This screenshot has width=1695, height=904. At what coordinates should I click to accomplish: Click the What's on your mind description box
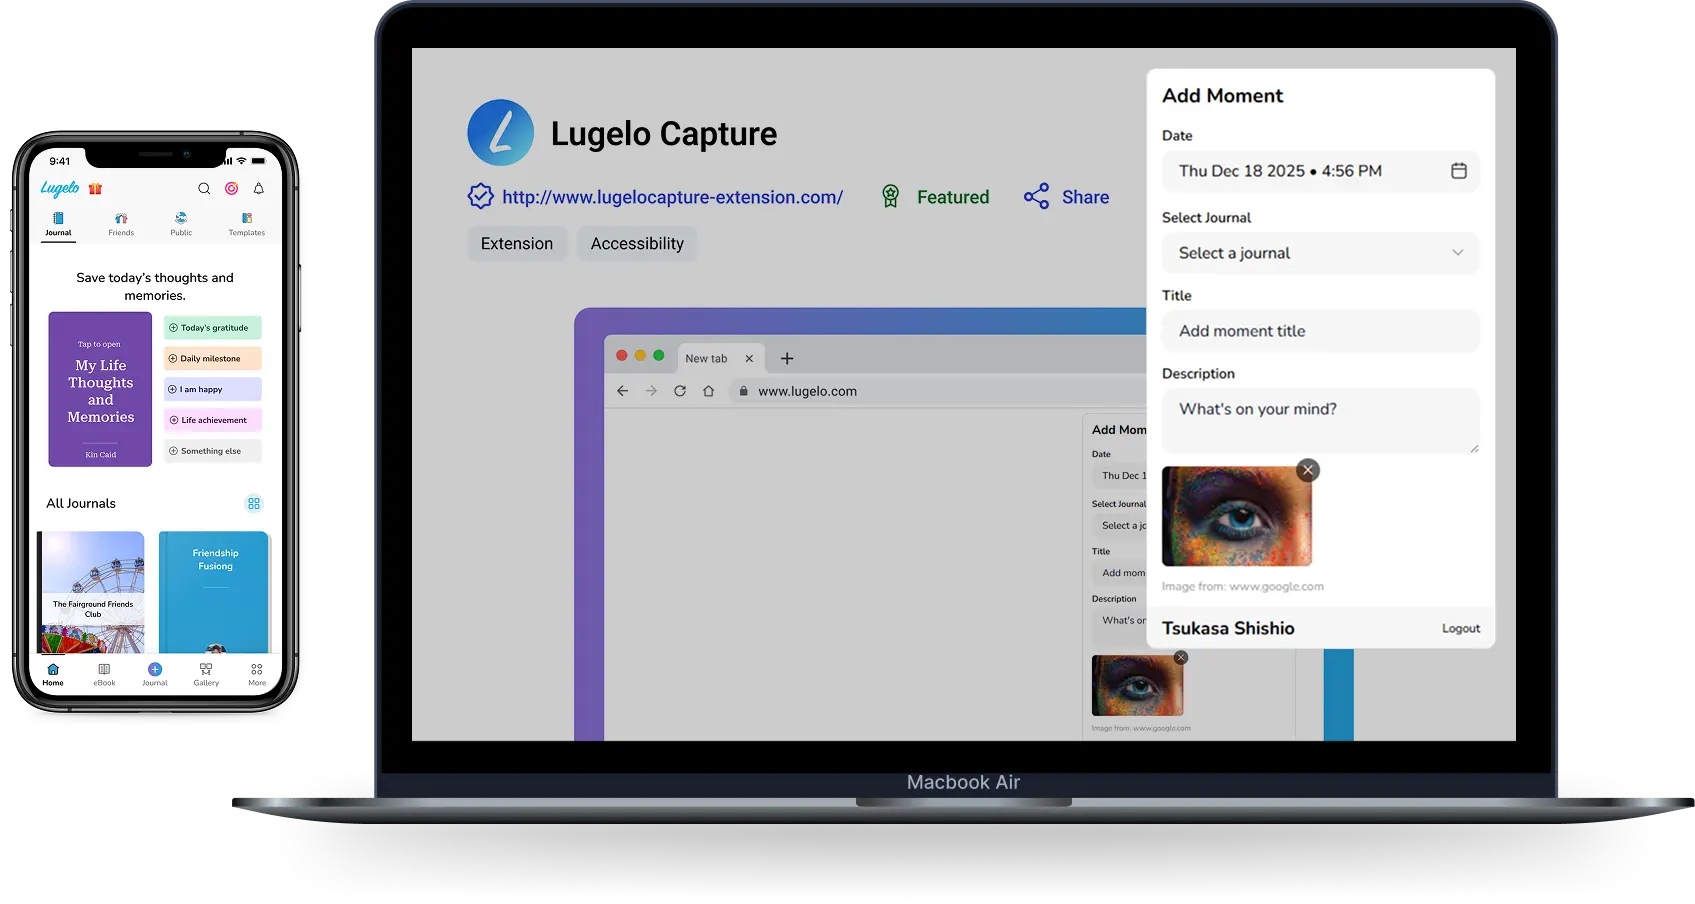coord(1320,421)
